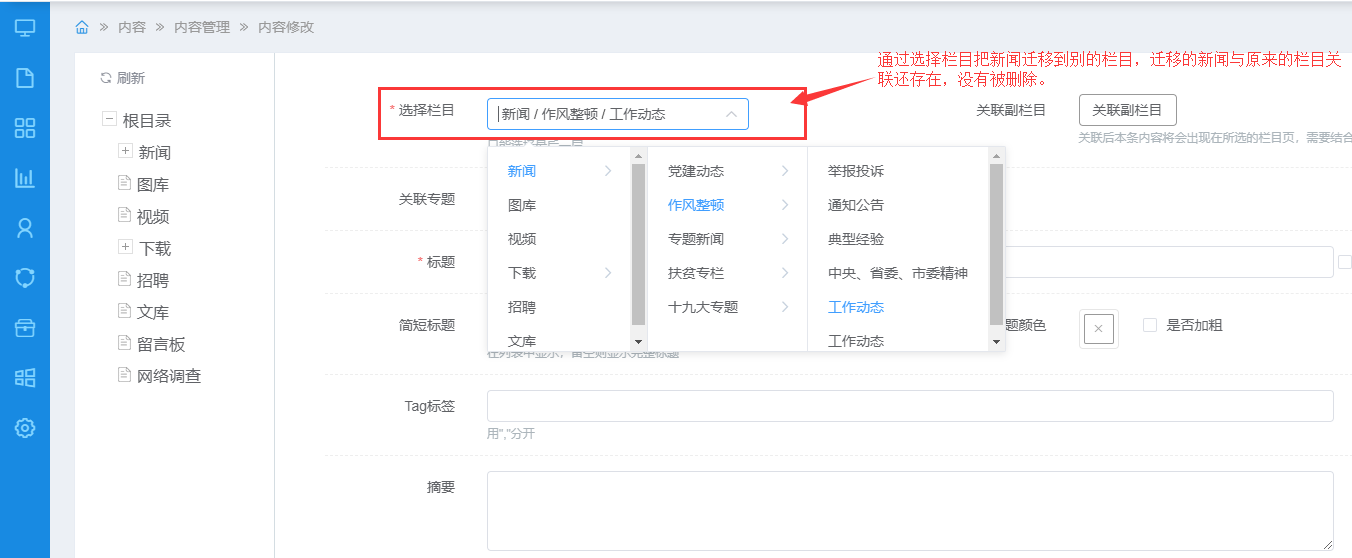The height and width of the screenshot is (558, 1352).
Task: Open the four-squares grid icon in the sidebar
Action: point(25,128)
